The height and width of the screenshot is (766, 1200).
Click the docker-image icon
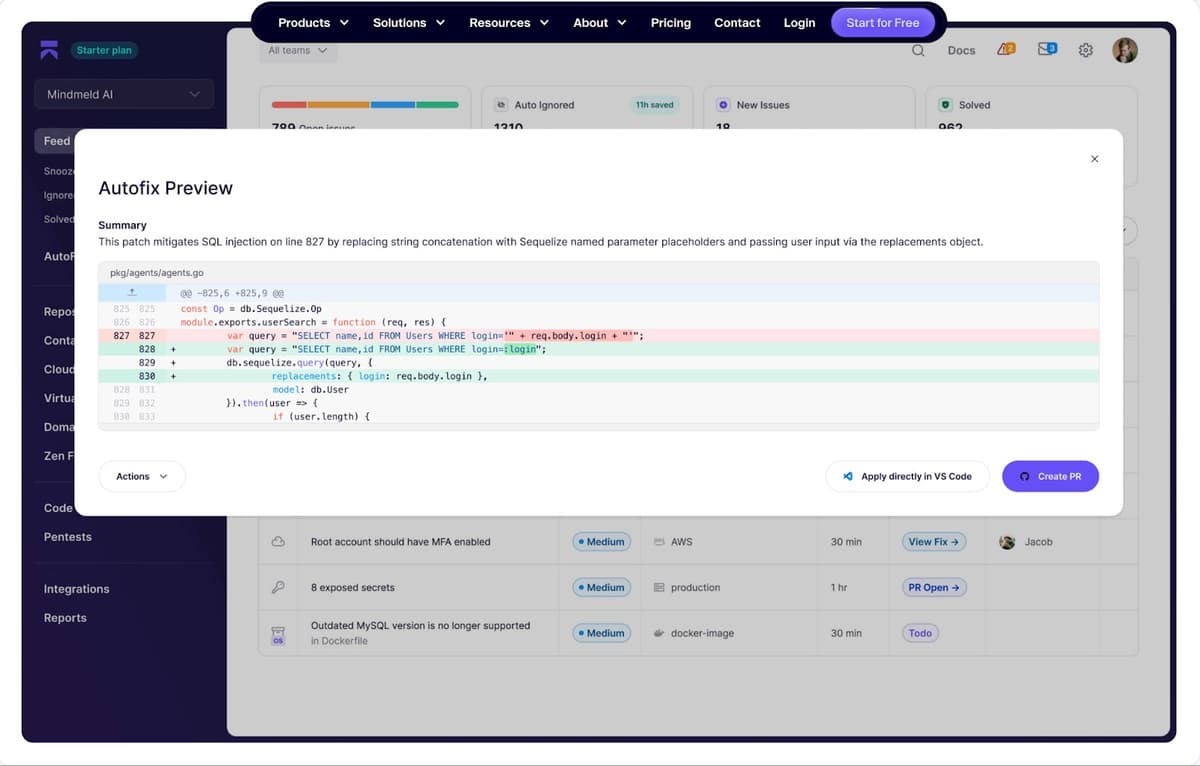659,633
